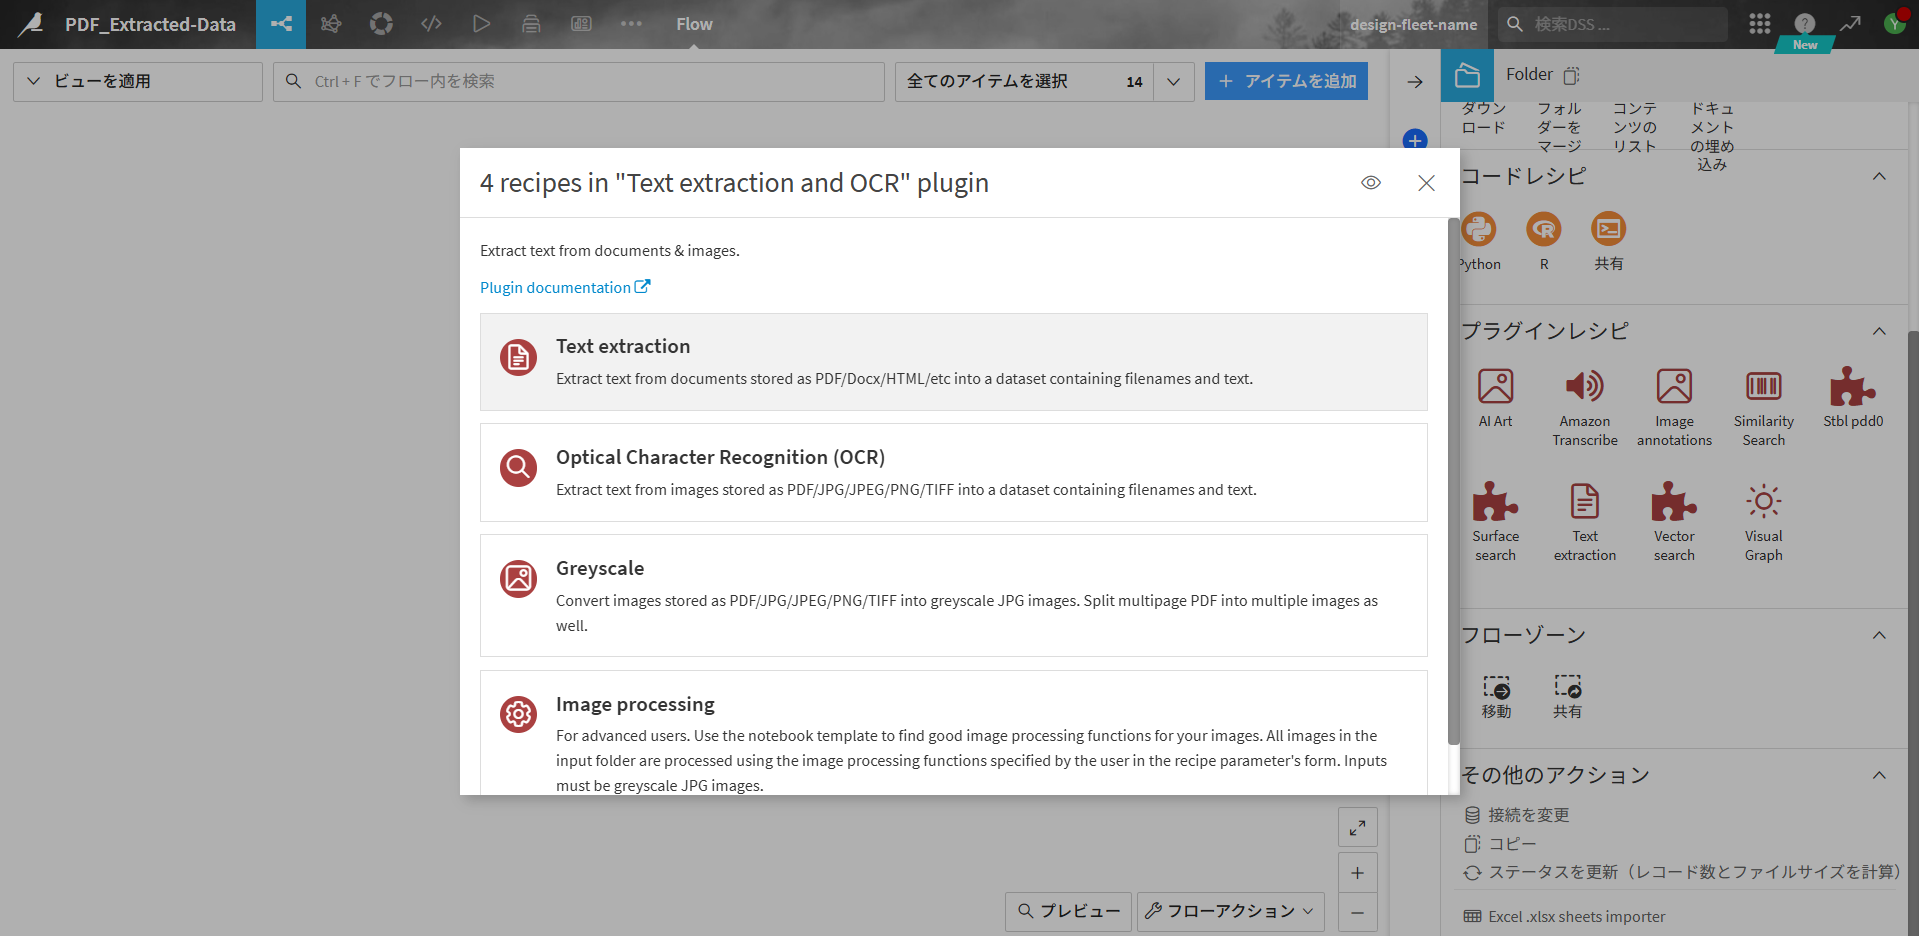Collapse the フローゾーン section
Screen dimensions: 1919x936
pos(1879,635)
